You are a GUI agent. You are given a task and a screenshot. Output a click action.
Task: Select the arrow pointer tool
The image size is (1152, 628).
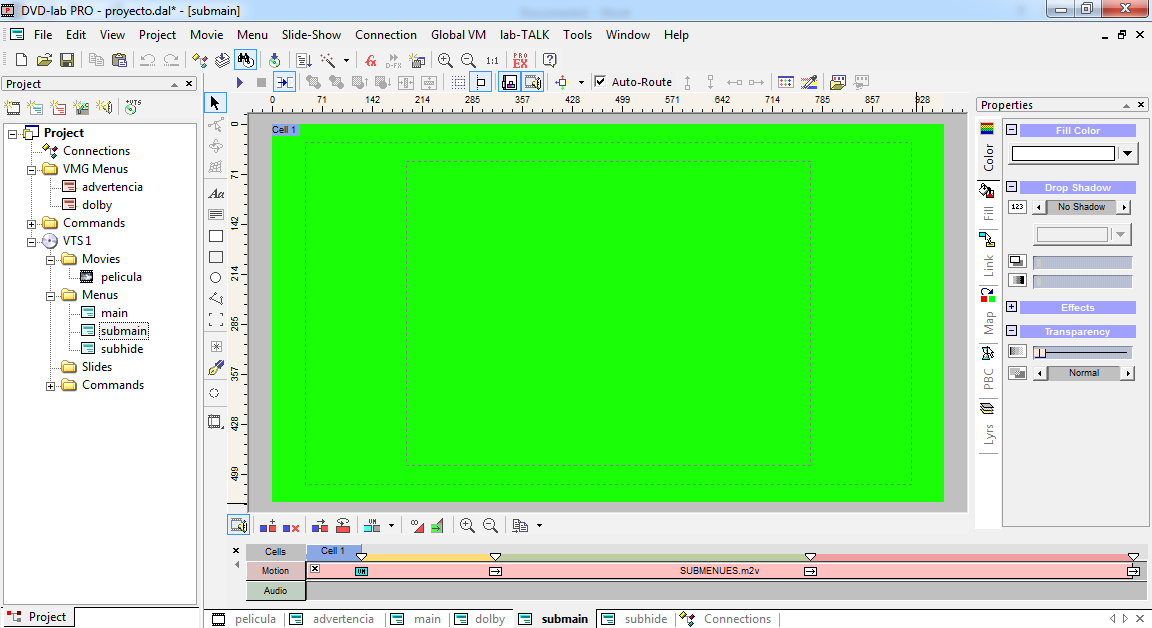point(215,103)
